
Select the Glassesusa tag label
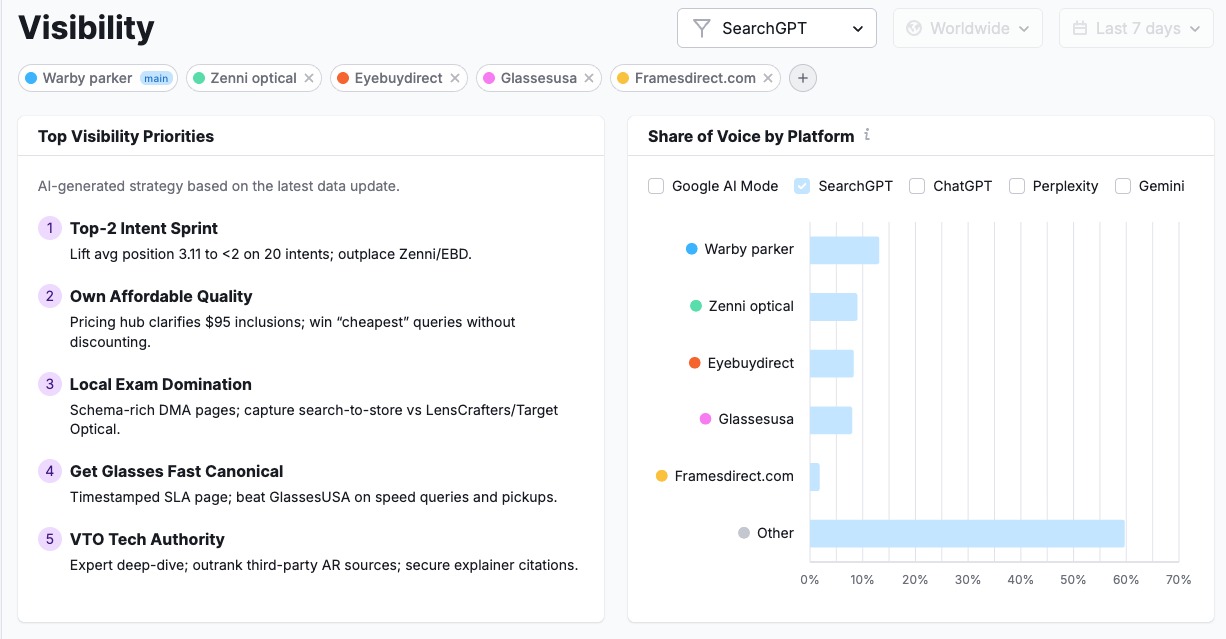pyautogui.click(x=538, y=78)
